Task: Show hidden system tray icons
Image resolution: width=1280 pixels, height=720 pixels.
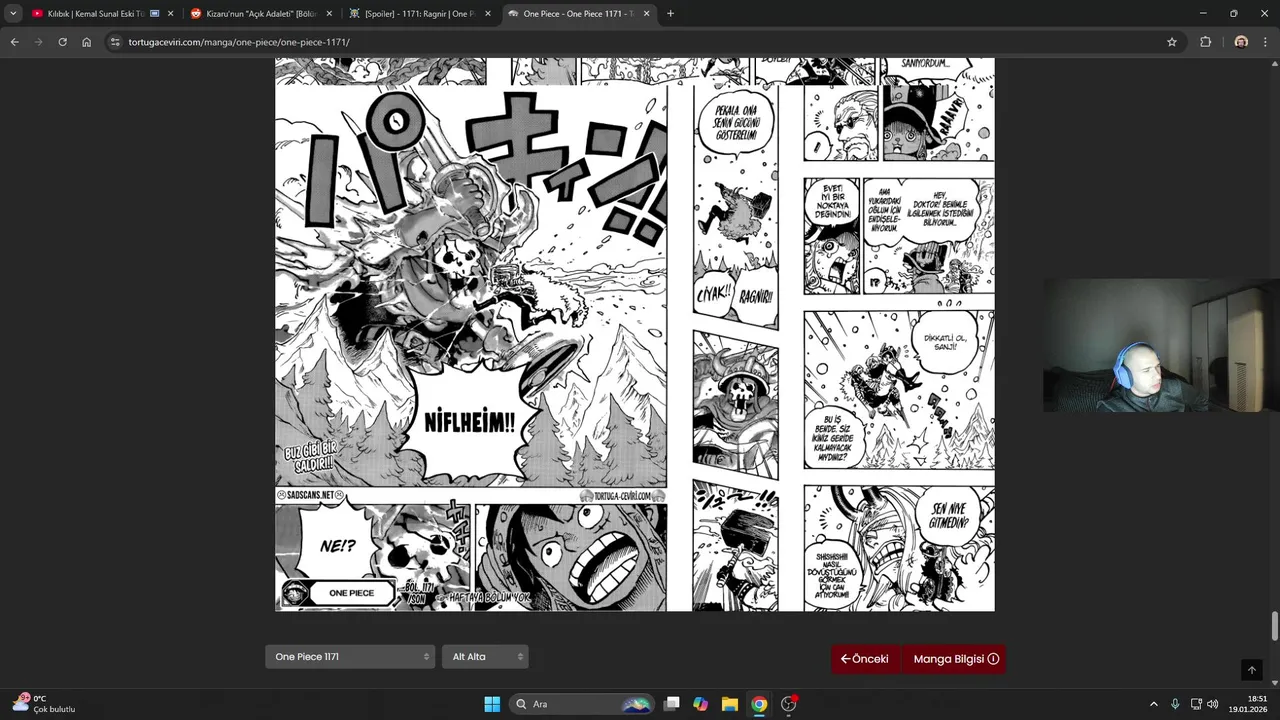Action: (x=1153, y=704)
